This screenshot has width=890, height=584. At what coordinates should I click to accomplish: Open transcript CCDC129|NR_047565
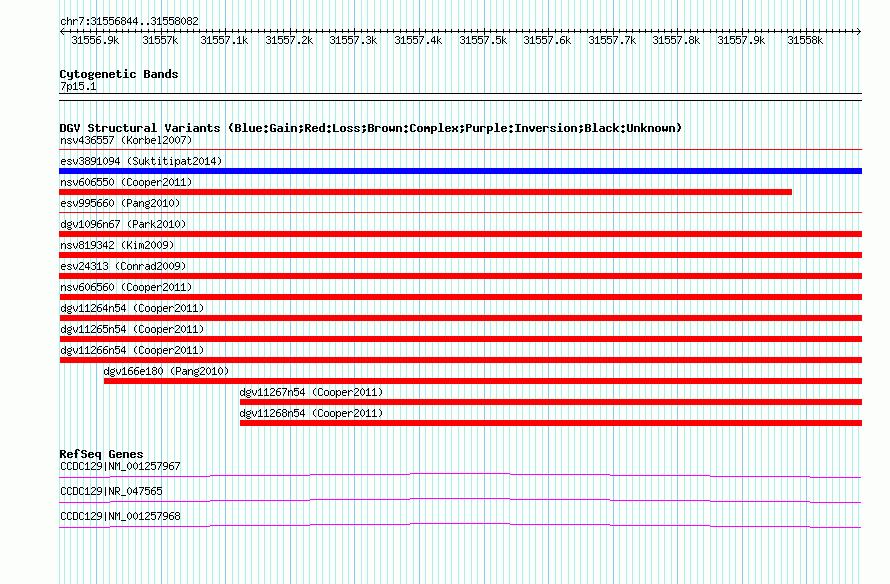(111, 491)
